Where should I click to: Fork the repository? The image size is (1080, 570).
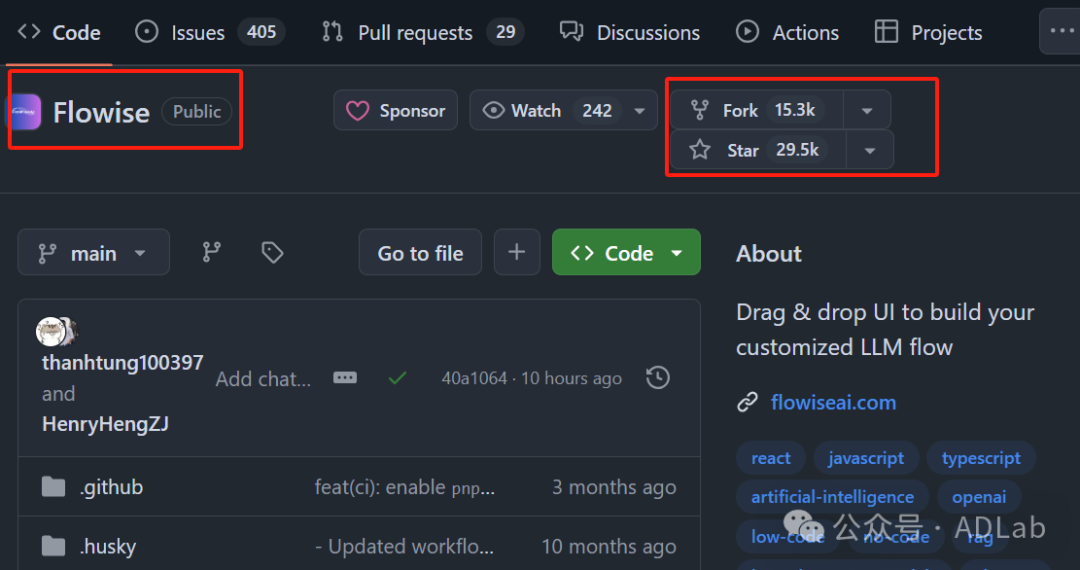coord(757,110)
